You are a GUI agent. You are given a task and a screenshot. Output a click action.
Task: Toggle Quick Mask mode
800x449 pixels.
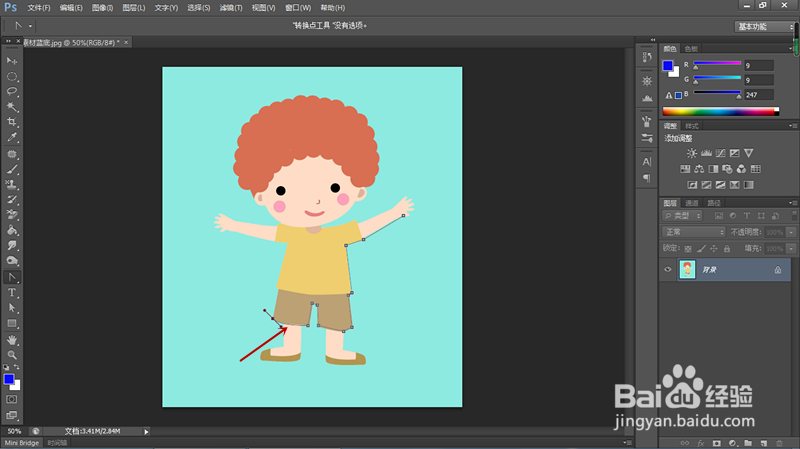12,400
